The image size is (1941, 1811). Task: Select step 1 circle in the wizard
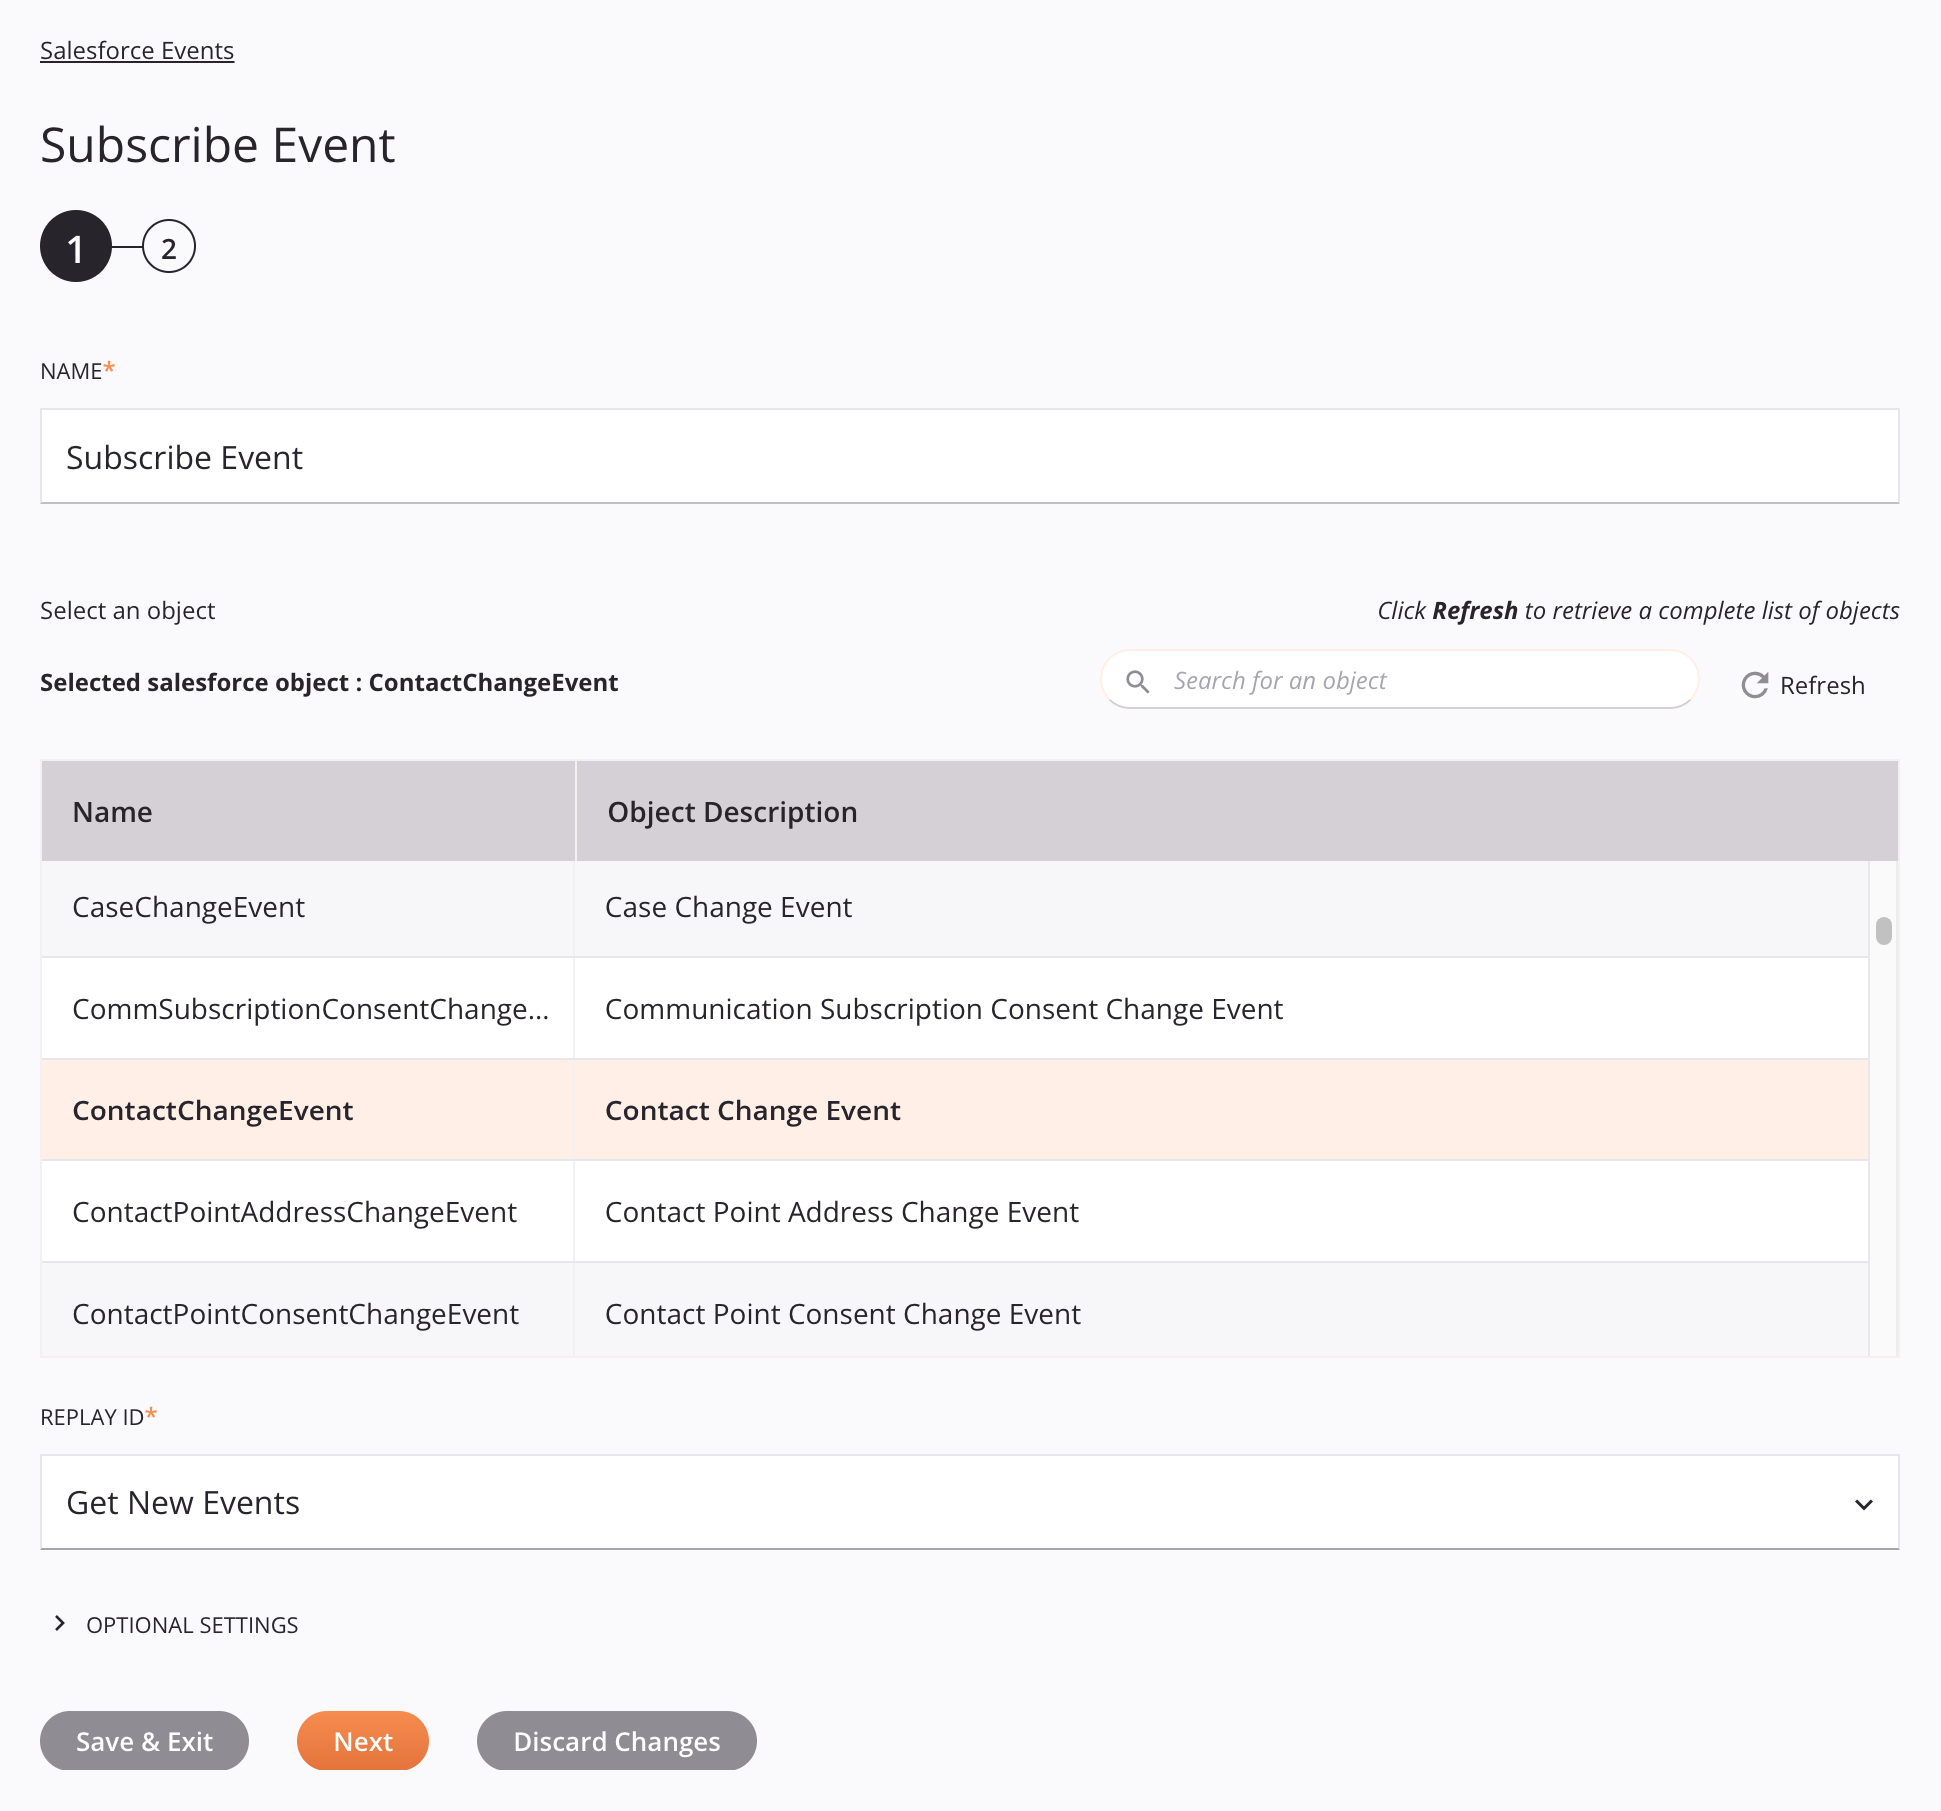pos(74,246)
